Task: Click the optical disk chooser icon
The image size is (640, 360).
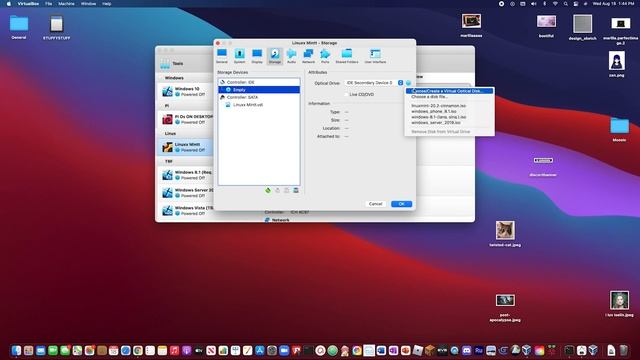Action: (408, 83)
